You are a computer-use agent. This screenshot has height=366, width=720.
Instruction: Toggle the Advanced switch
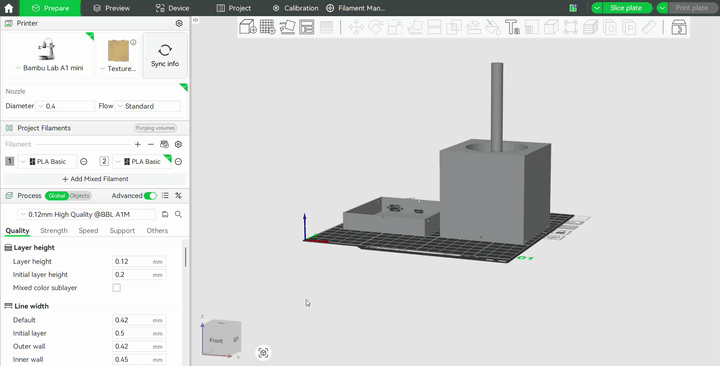150,196
